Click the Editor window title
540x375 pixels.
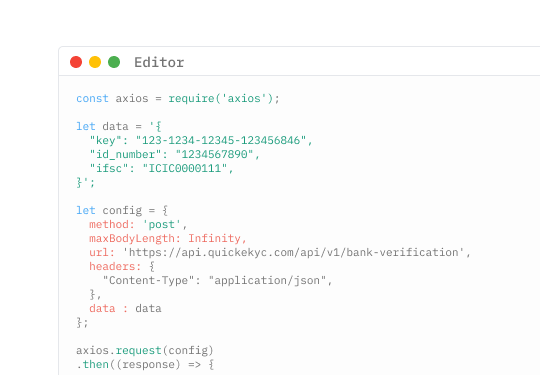[x=159, y=63]
